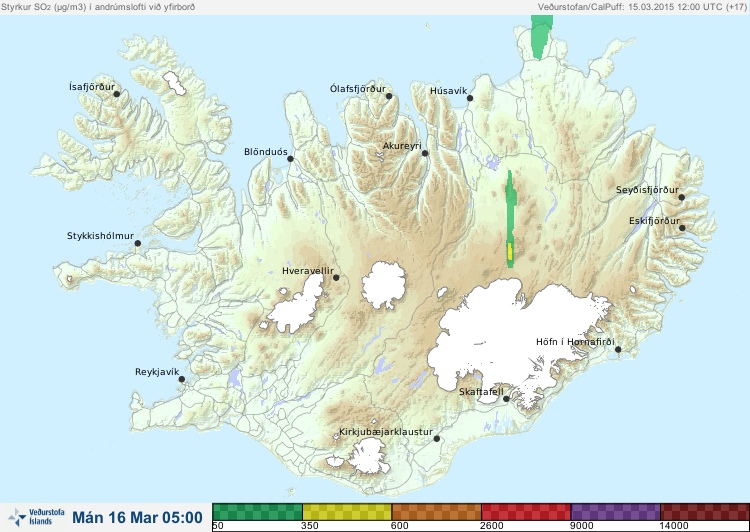The width and height of the screenshot is (750, 532).
Task: Click the legend value '14000'
Action: (x=673, y=526)
